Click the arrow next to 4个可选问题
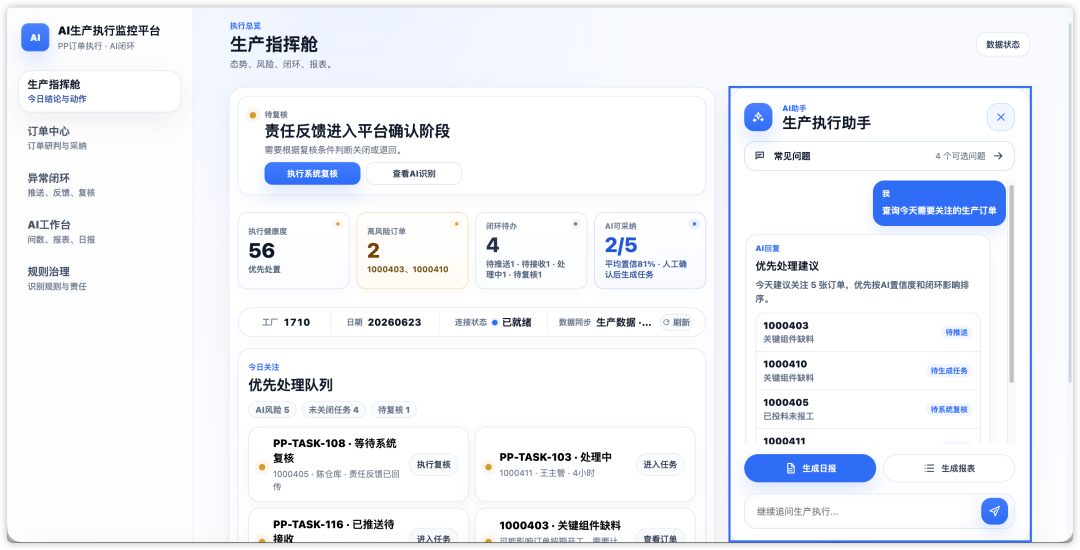 click(998, 156)
